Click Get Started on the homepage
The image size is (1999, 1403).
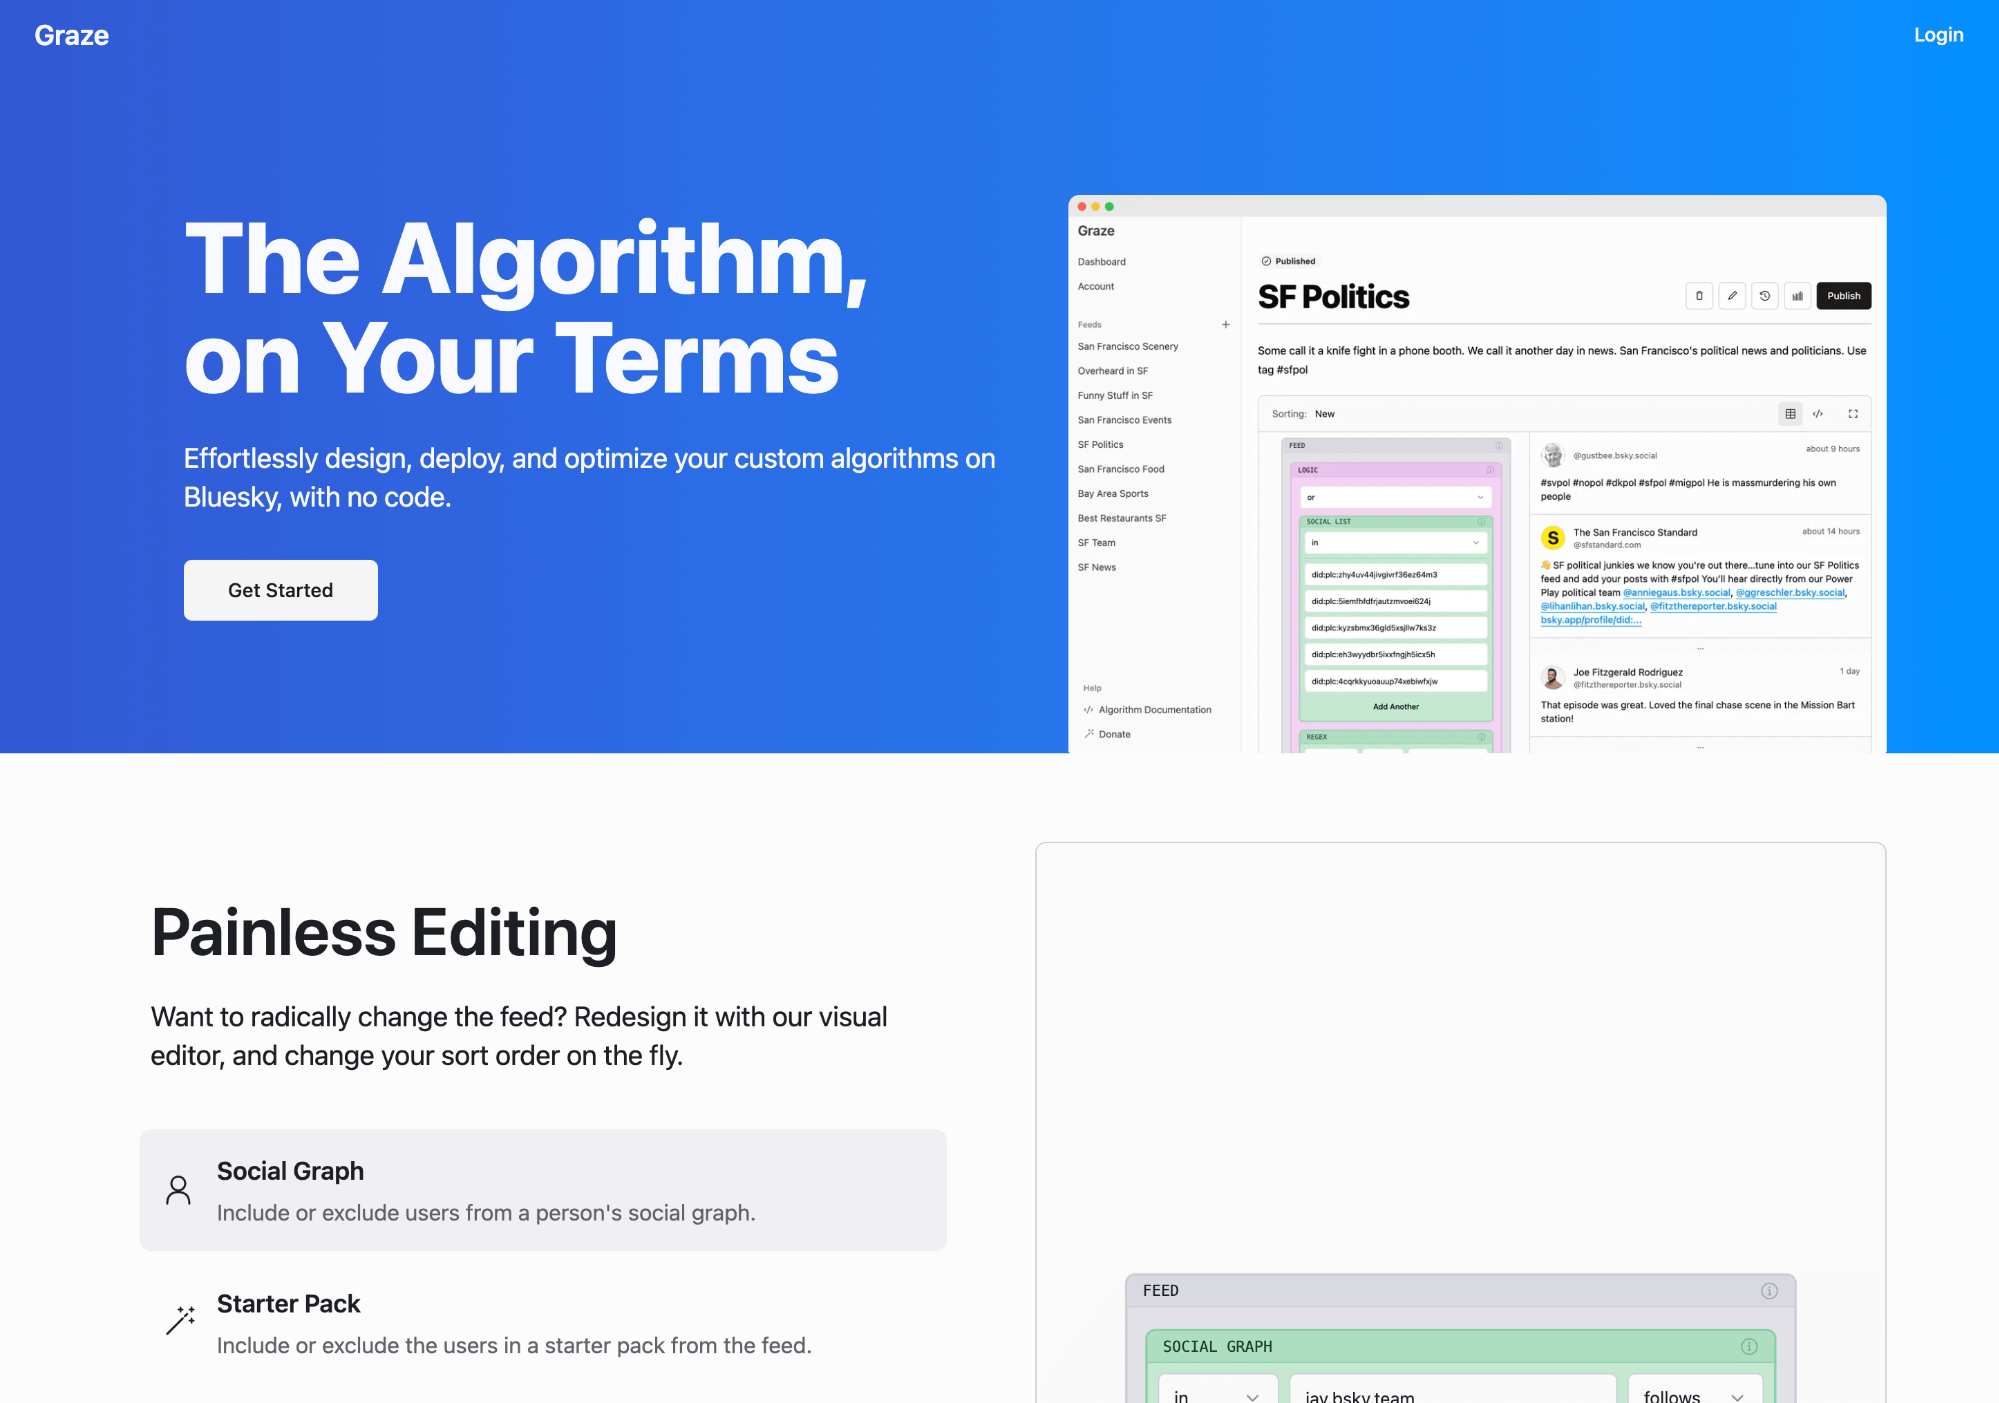279,589
